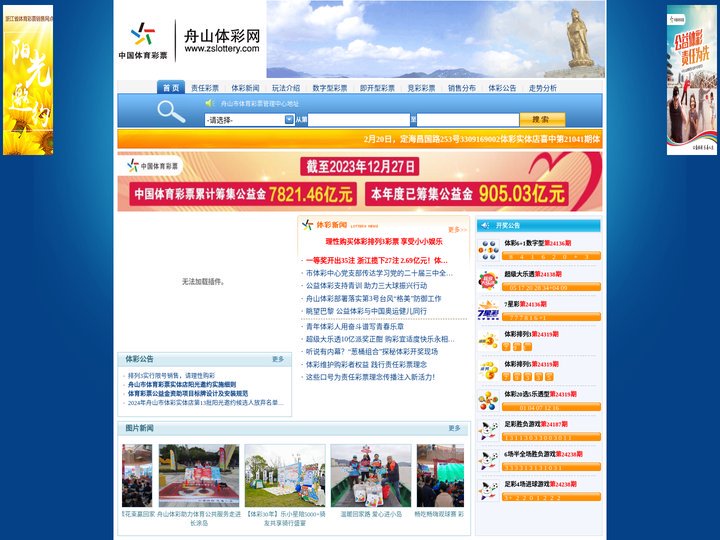The width and height of the screenshot is (720, 540).
Task: Click the 足彩4场进球游戏 mascot icon
Action: pos(489,490)
